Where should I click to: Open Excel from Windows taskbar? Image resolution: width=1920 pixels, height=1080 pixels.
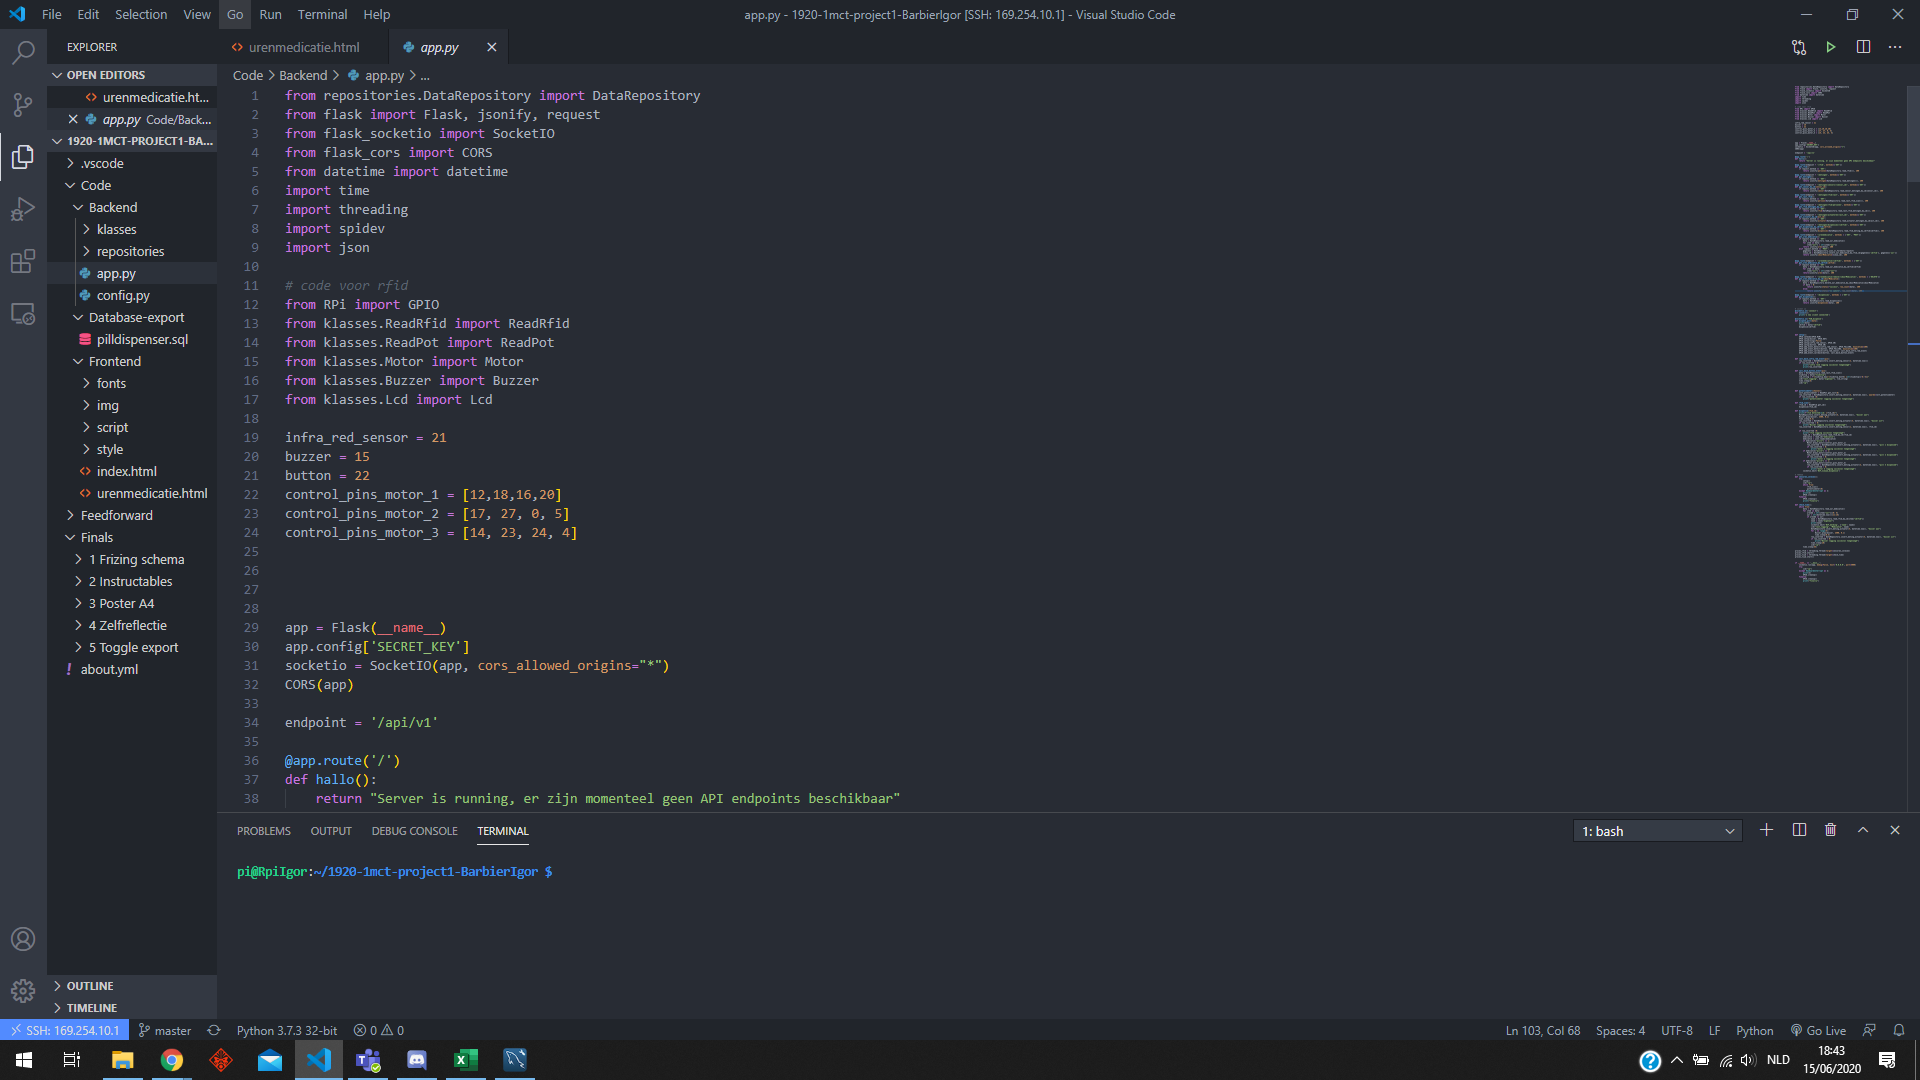(466, 1060)
